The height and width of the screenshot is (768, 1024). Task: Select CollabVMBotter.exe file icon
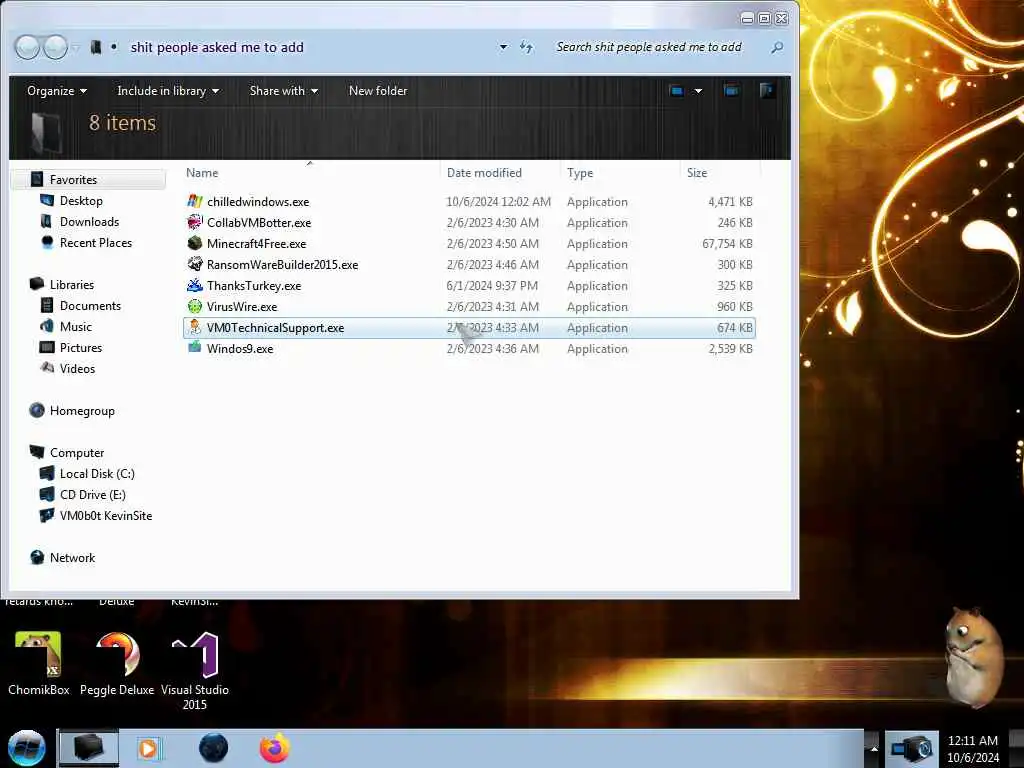195,222
